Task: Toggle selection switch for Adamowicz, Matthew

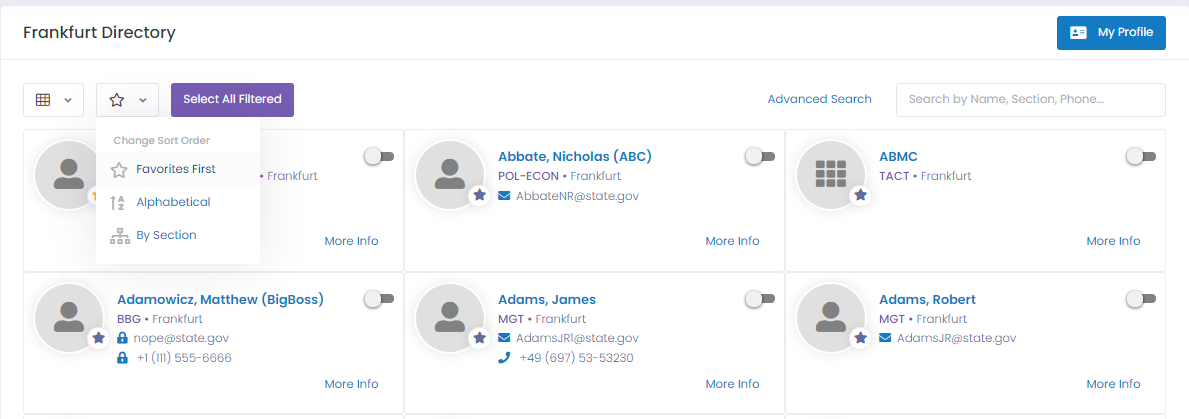Action: 379,299
